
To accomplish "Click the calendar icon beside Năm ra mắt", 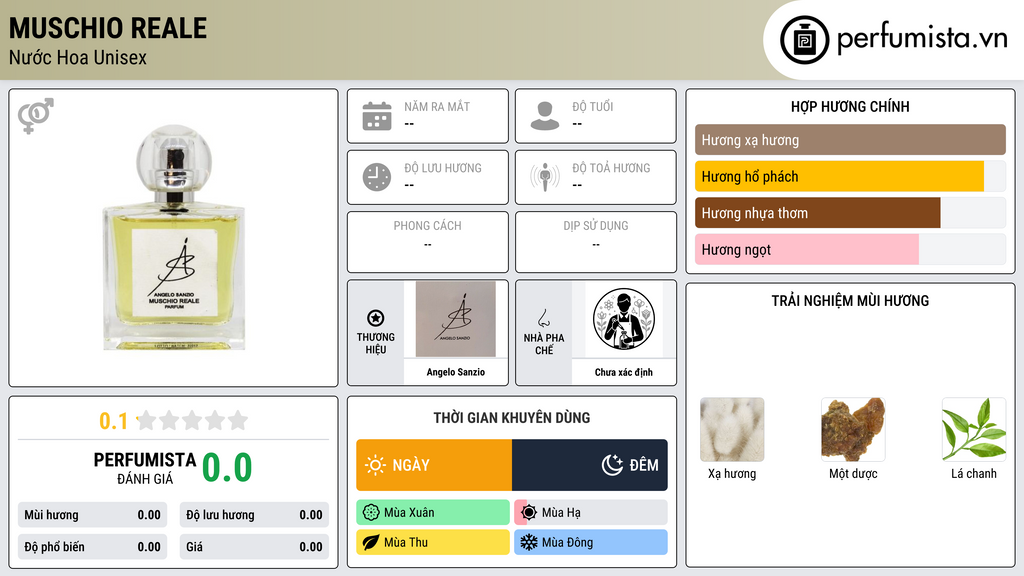I will point(377,116).
